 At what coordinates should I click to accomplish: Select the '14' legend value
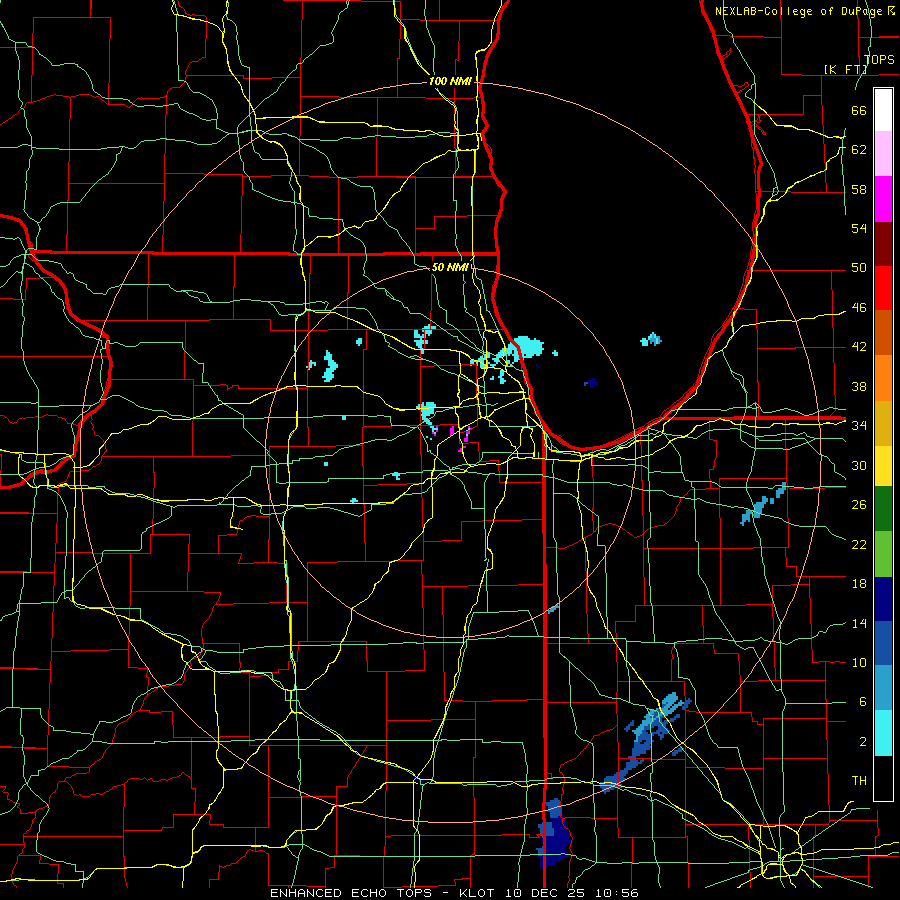[x=859, y=623]
